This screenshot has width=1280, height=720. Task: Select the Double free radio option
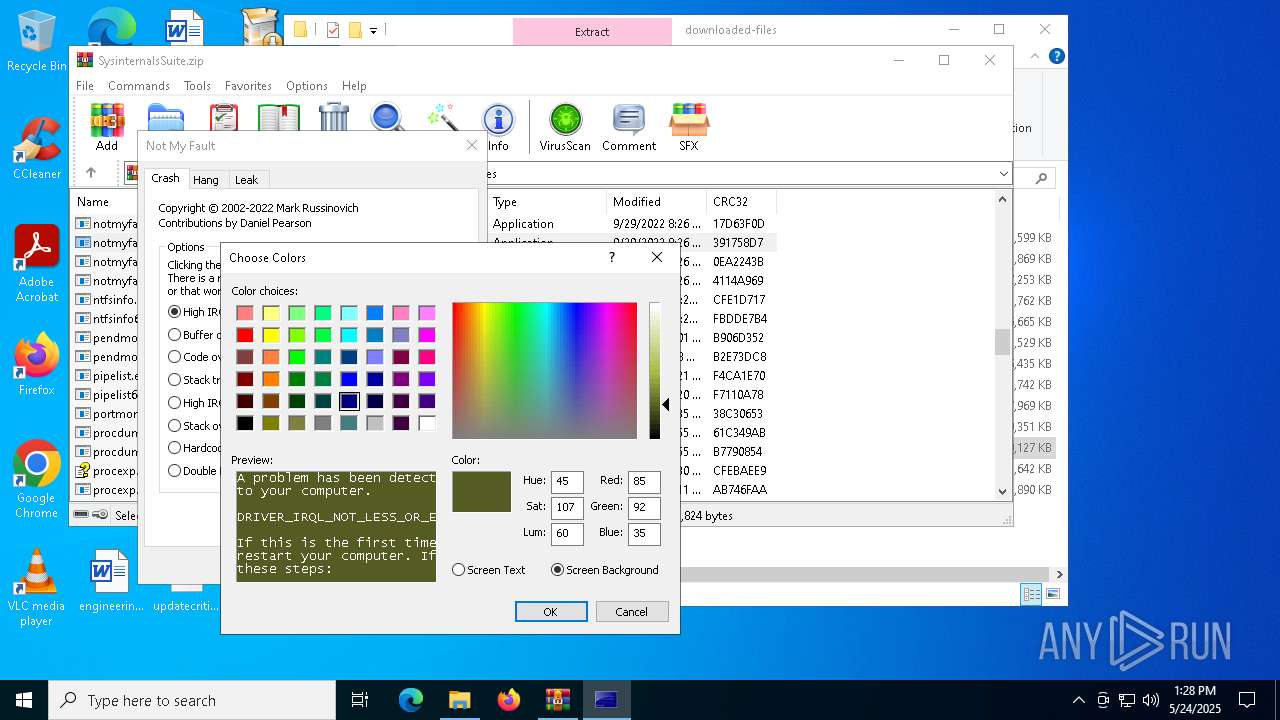[174, 471]
